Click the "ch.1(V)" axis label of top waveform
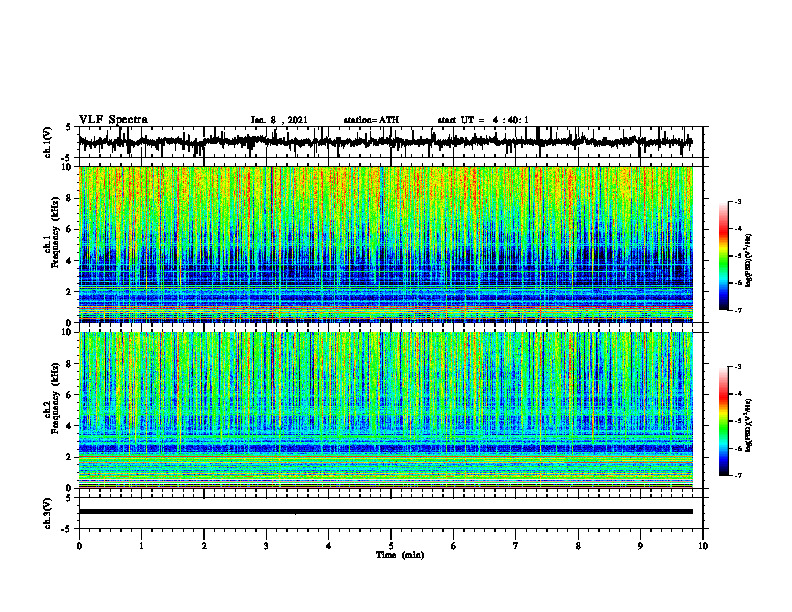 [x=47, y=142]
